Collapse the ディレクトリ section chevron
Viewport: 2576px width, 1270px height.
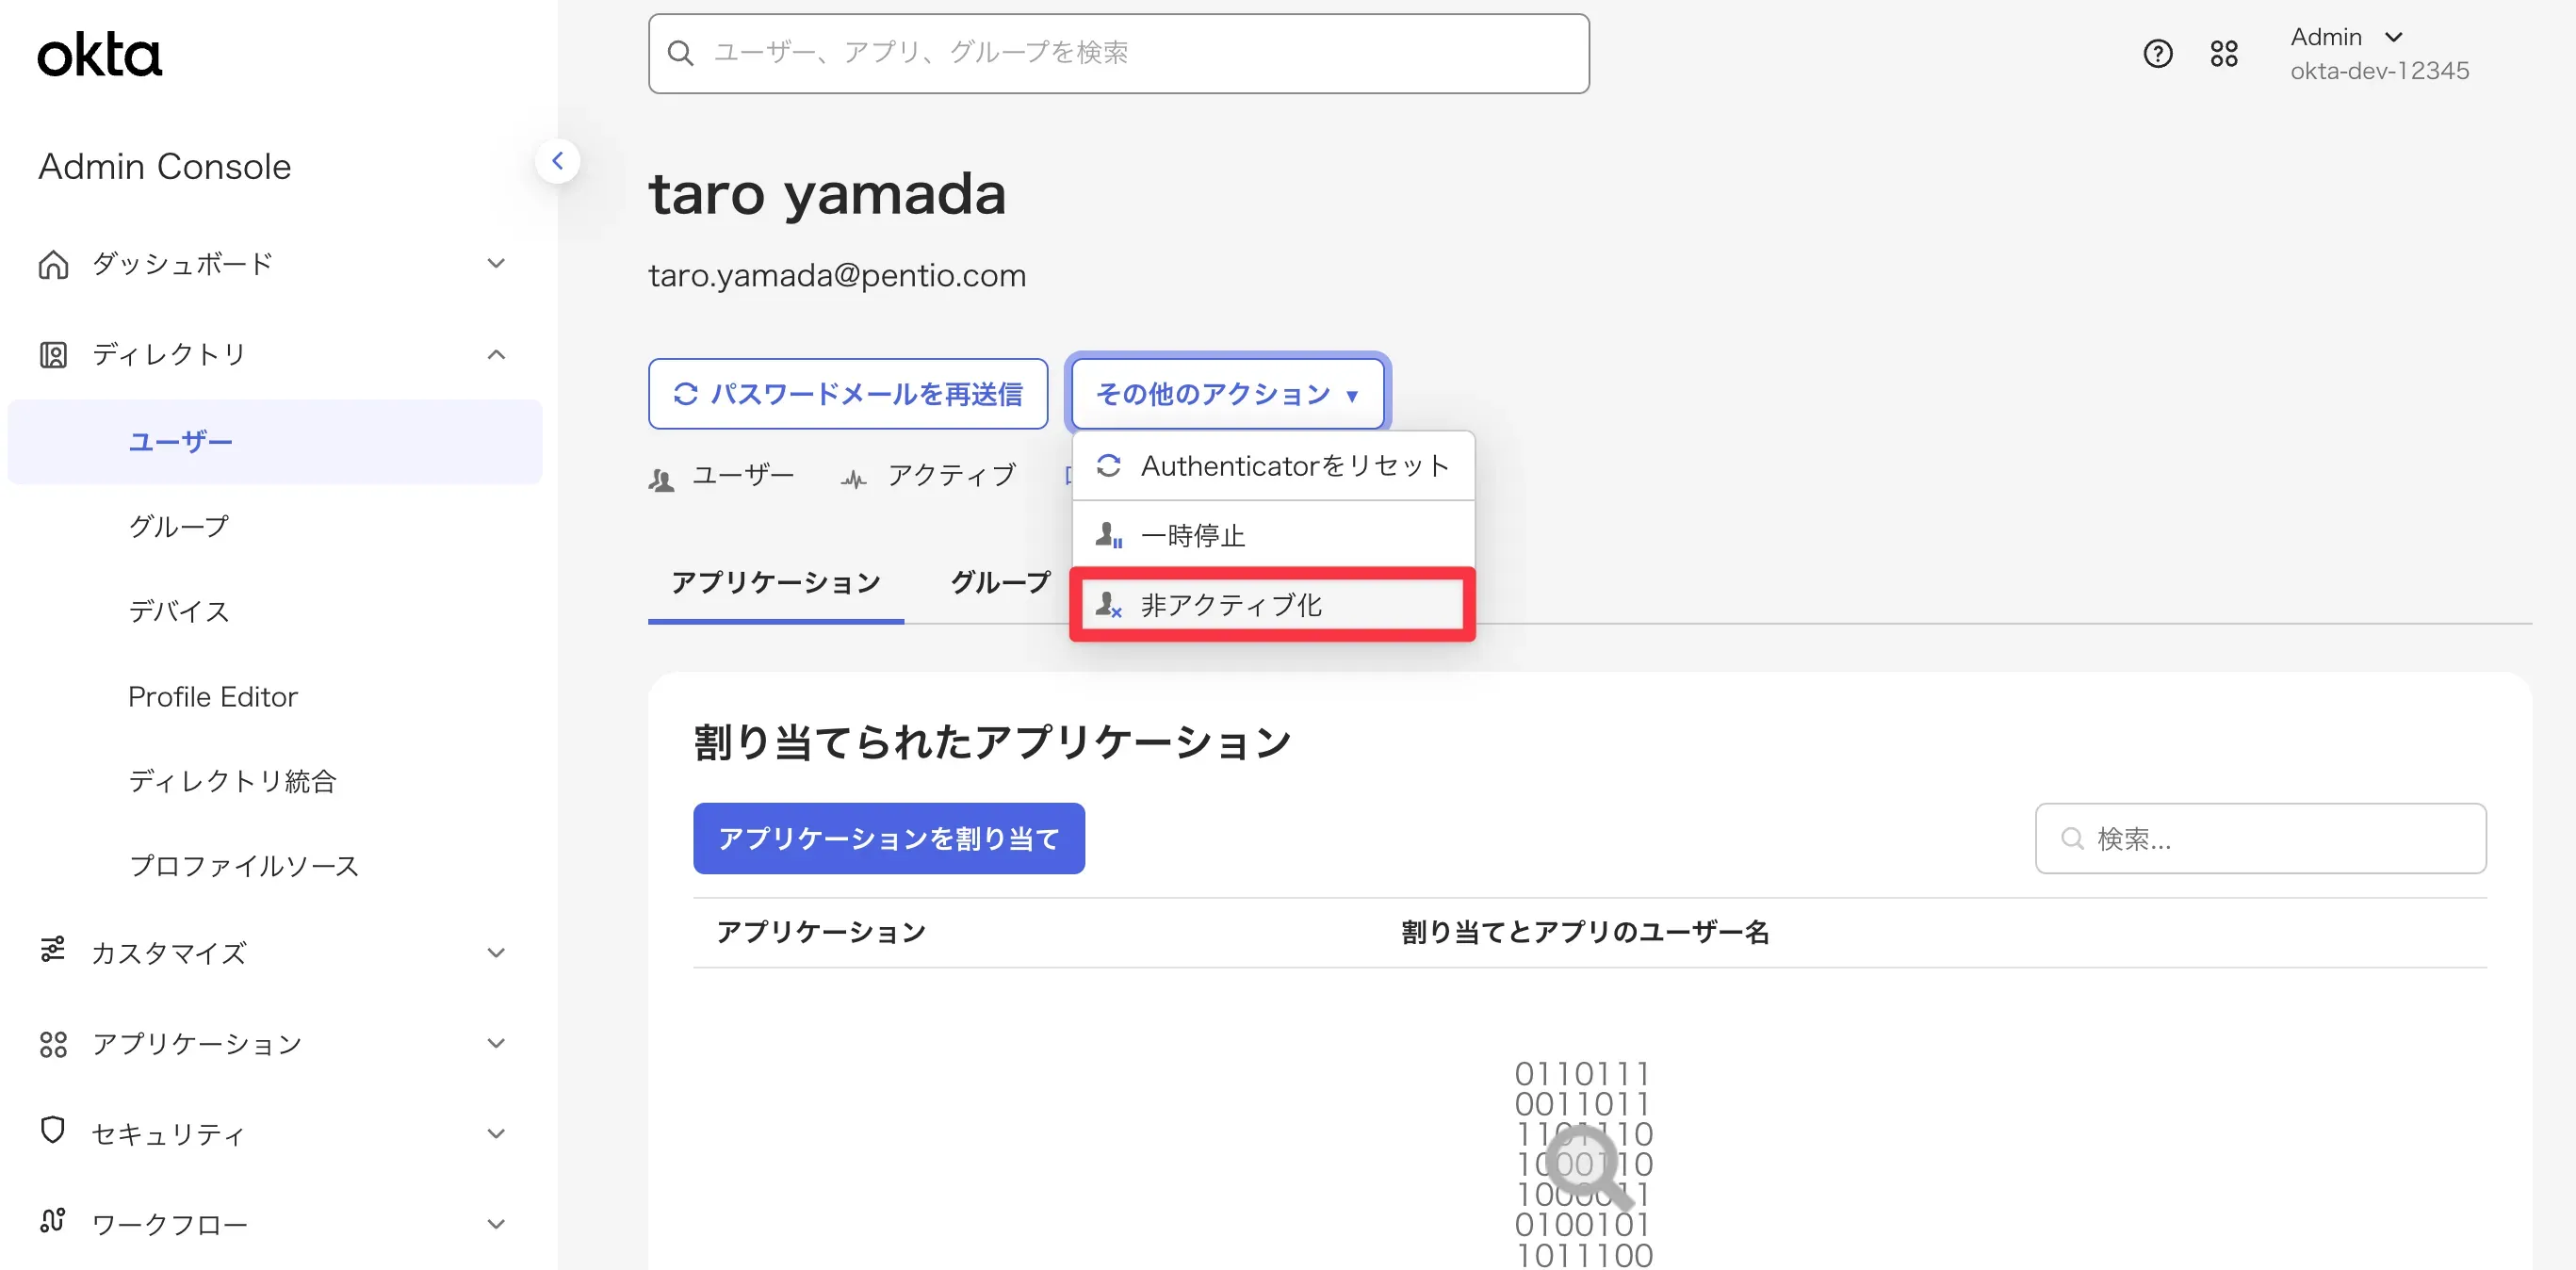pos(496,354)
